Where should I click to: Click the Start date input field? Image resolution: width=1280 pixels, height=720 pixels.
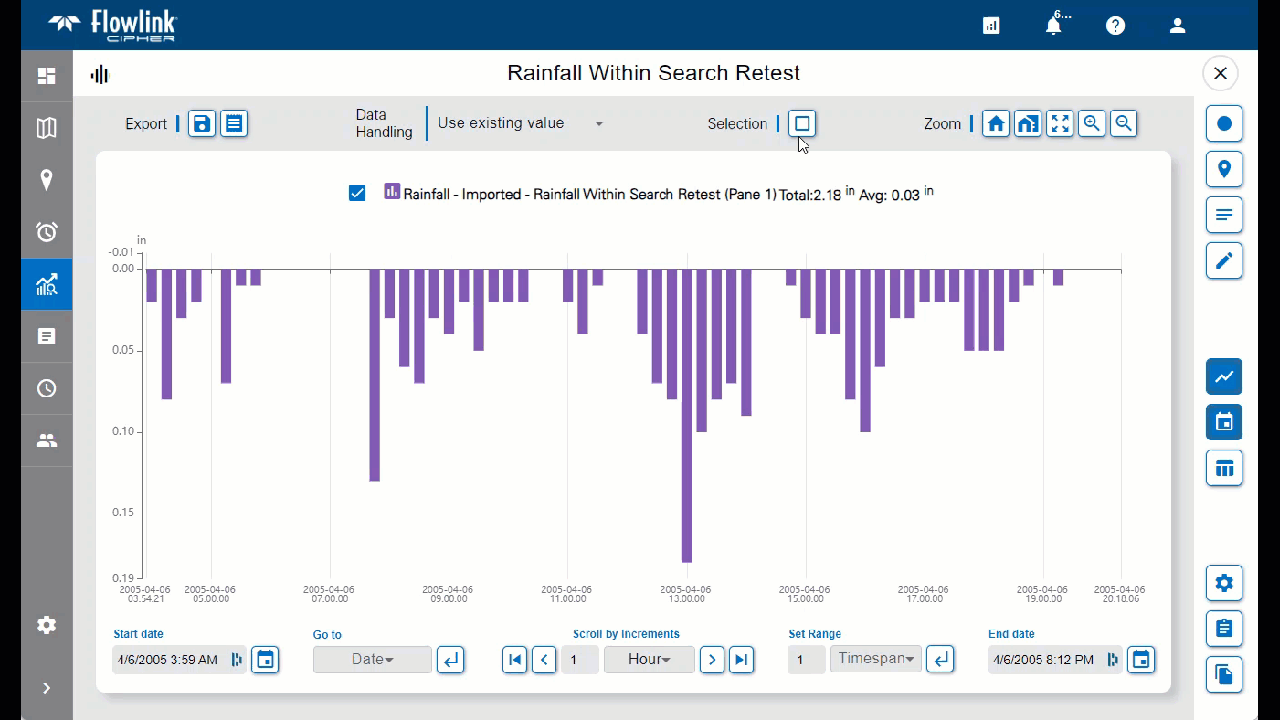[168, 660]
